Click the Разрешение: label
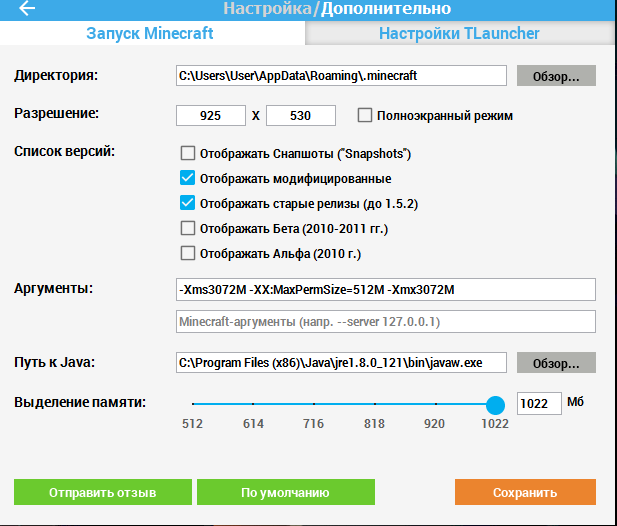This screenshot has width=617, height=526. tap(57, 113)
